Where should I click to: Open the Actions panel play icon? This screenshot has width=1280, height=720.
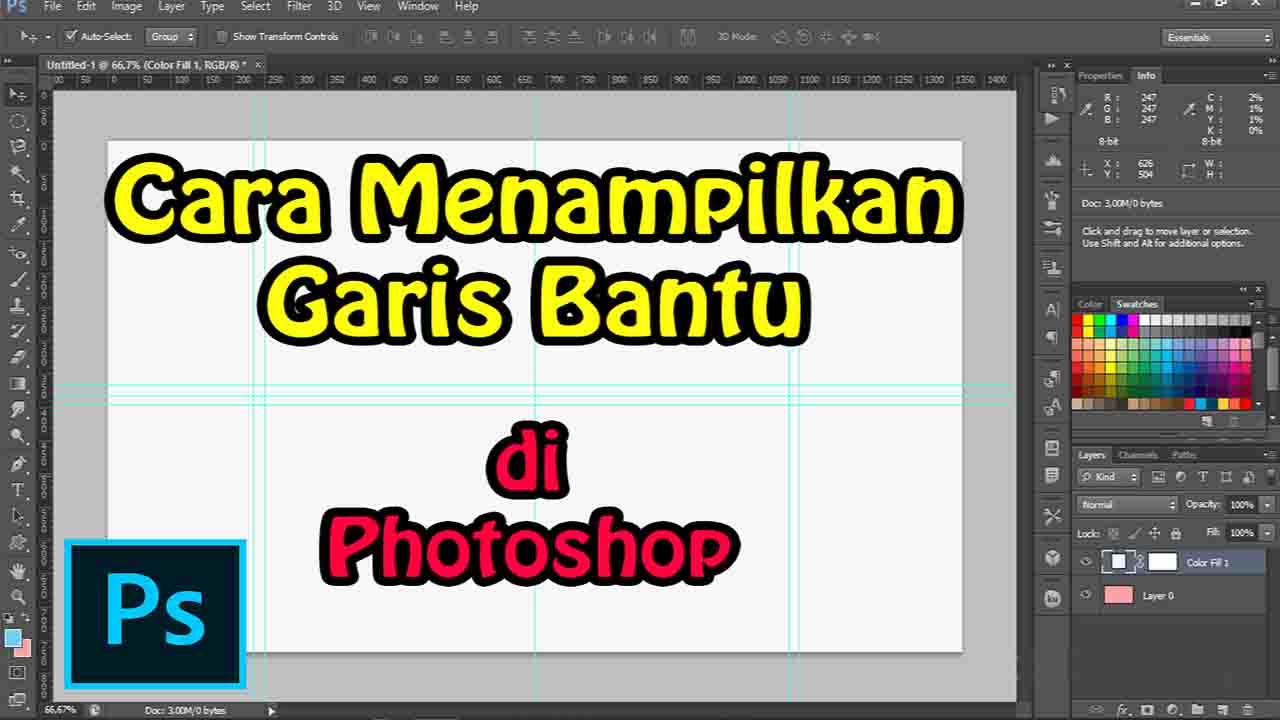(x=1052, y=119)
